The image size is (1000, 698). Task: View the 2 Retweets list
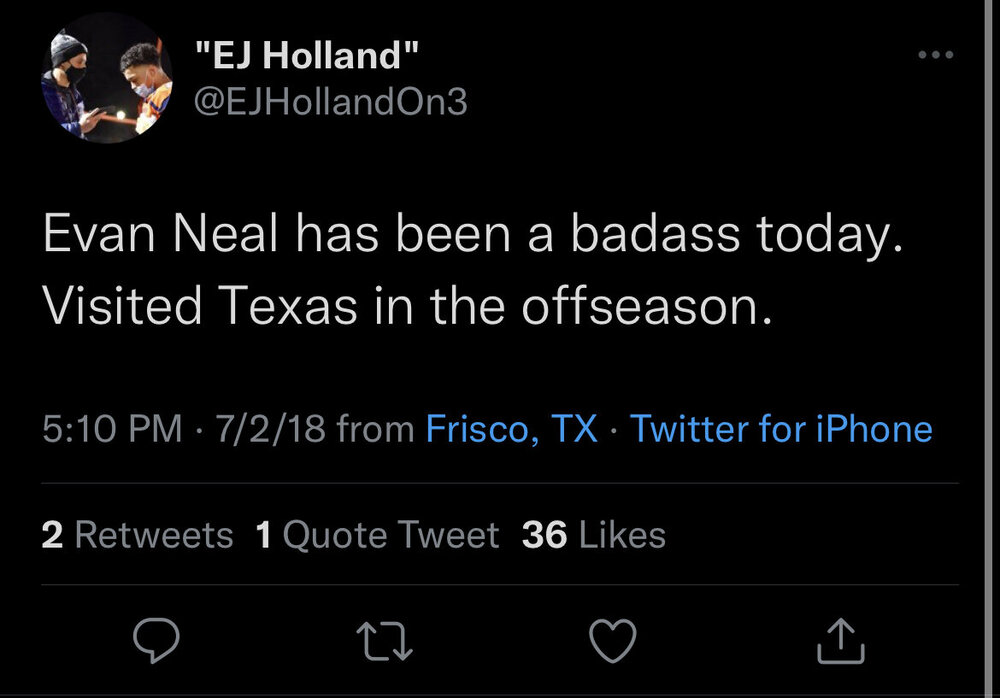click(137, 535)
